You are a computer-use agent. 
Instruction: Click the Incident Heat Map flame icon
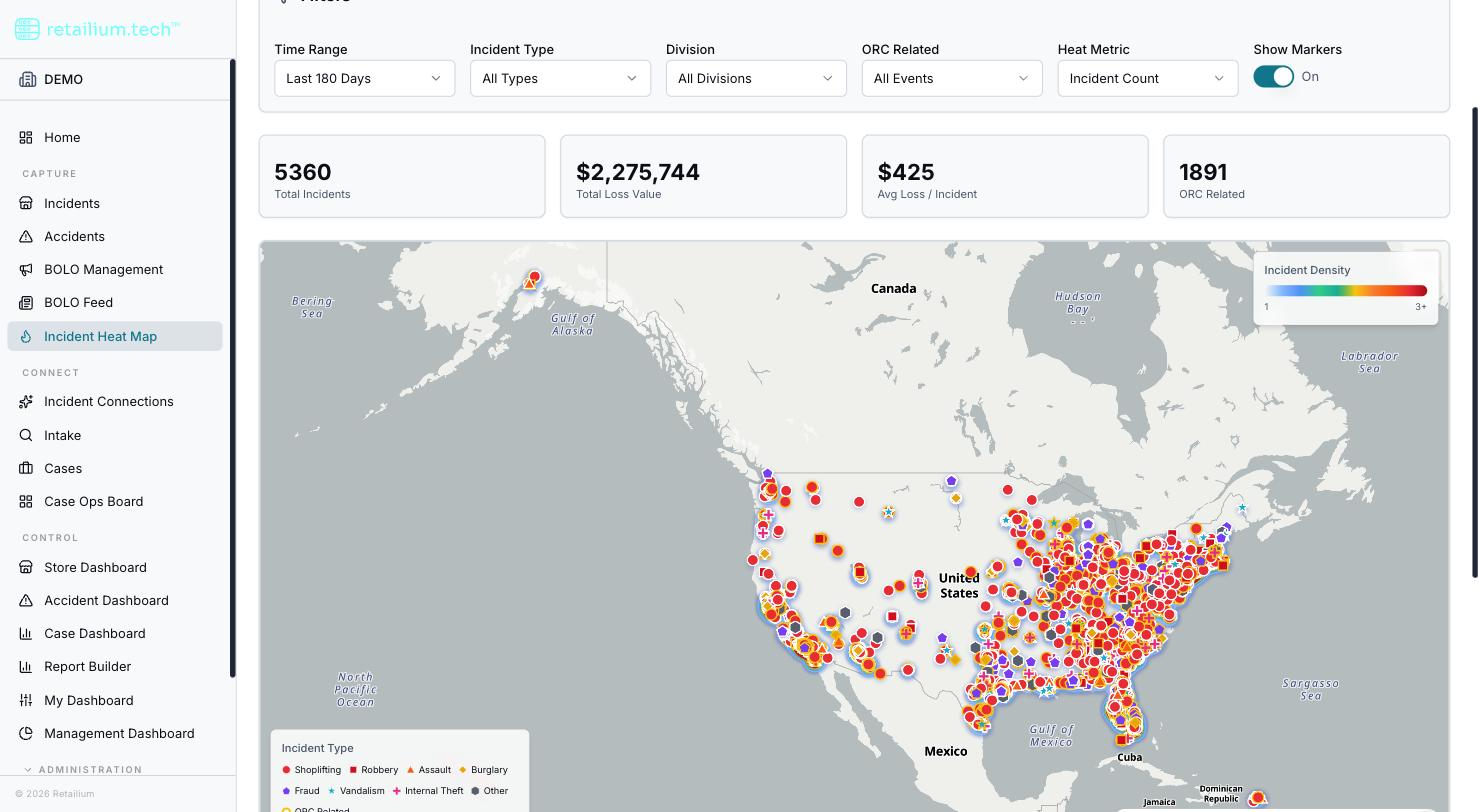tap(26, 336)
